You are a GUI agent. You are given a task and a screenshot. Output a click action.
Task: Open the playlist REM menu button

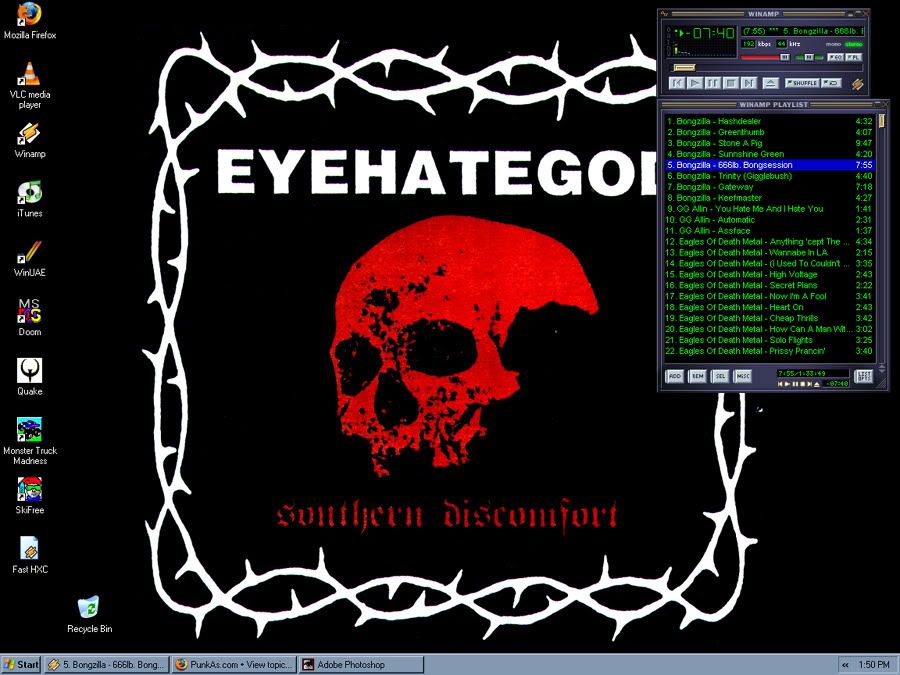(697, 376)
